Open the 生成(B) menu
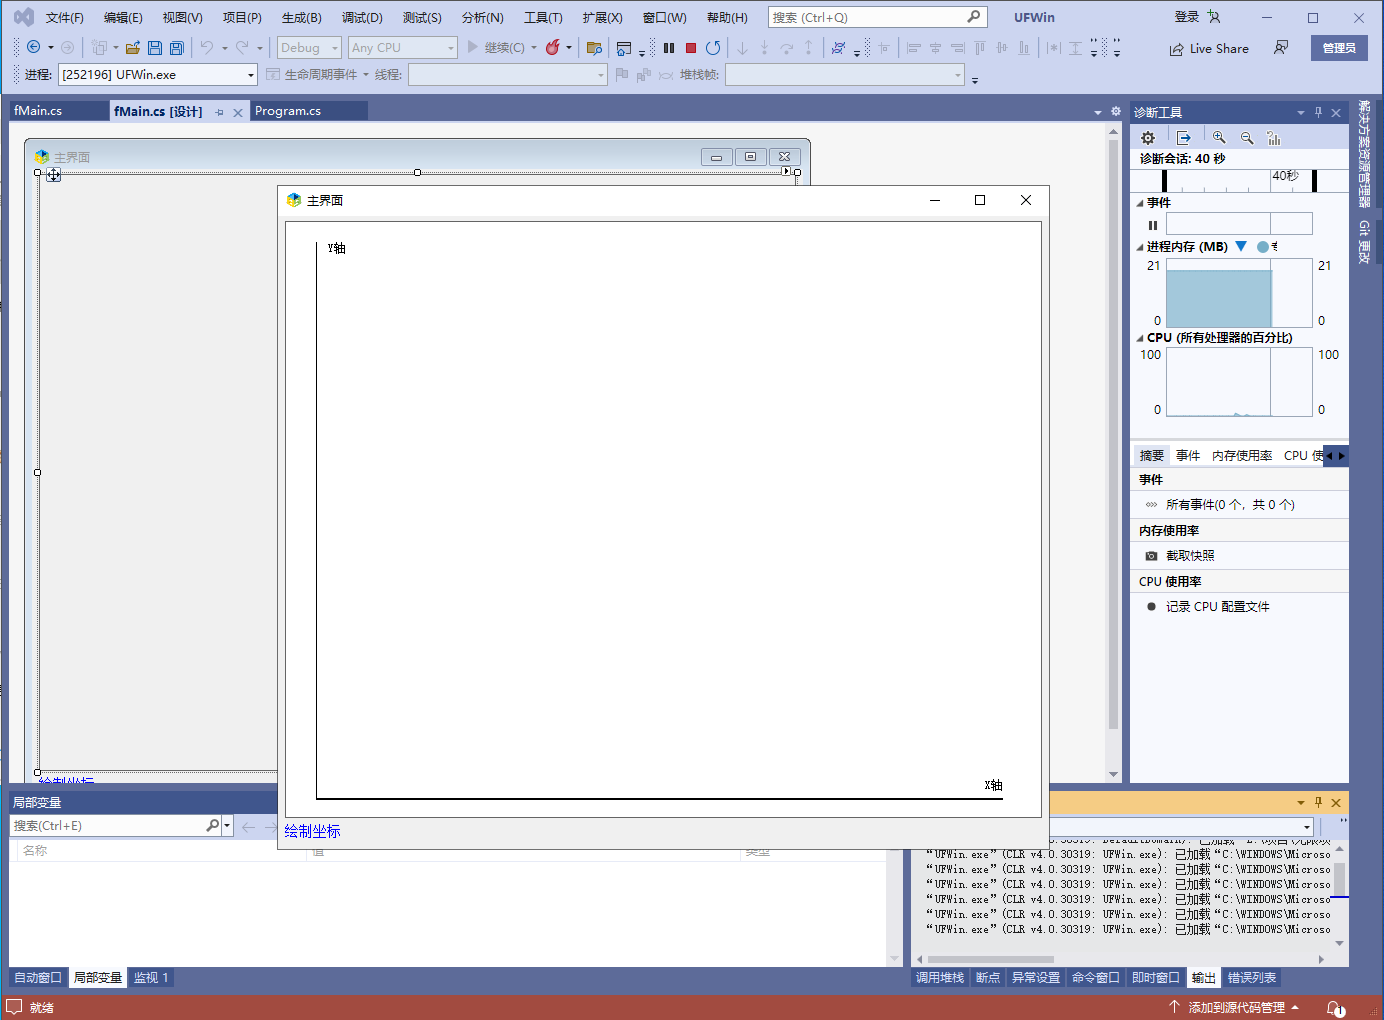The height and width of the screenshot is (1020, 1384). click(301, 17)
